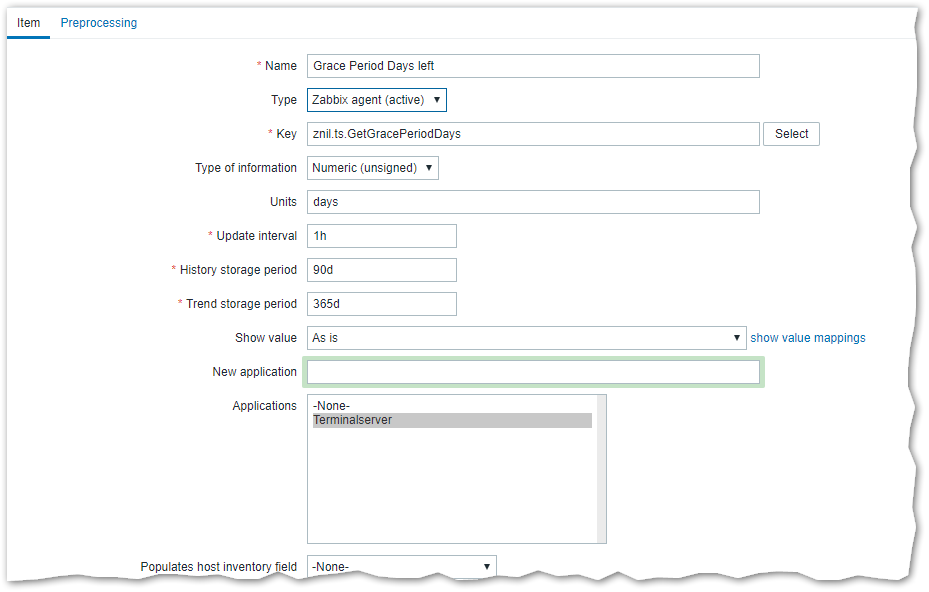Click the New application label
Viewport: 929px width, 592px height.
pos(254,372)
